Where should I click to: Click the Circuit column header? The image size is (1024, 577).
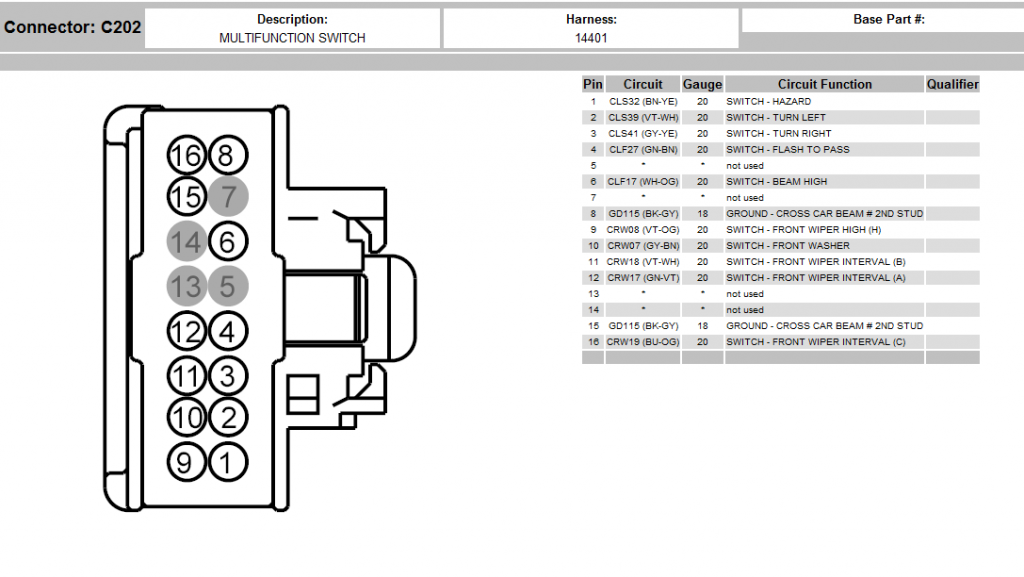tap(643, 85)
